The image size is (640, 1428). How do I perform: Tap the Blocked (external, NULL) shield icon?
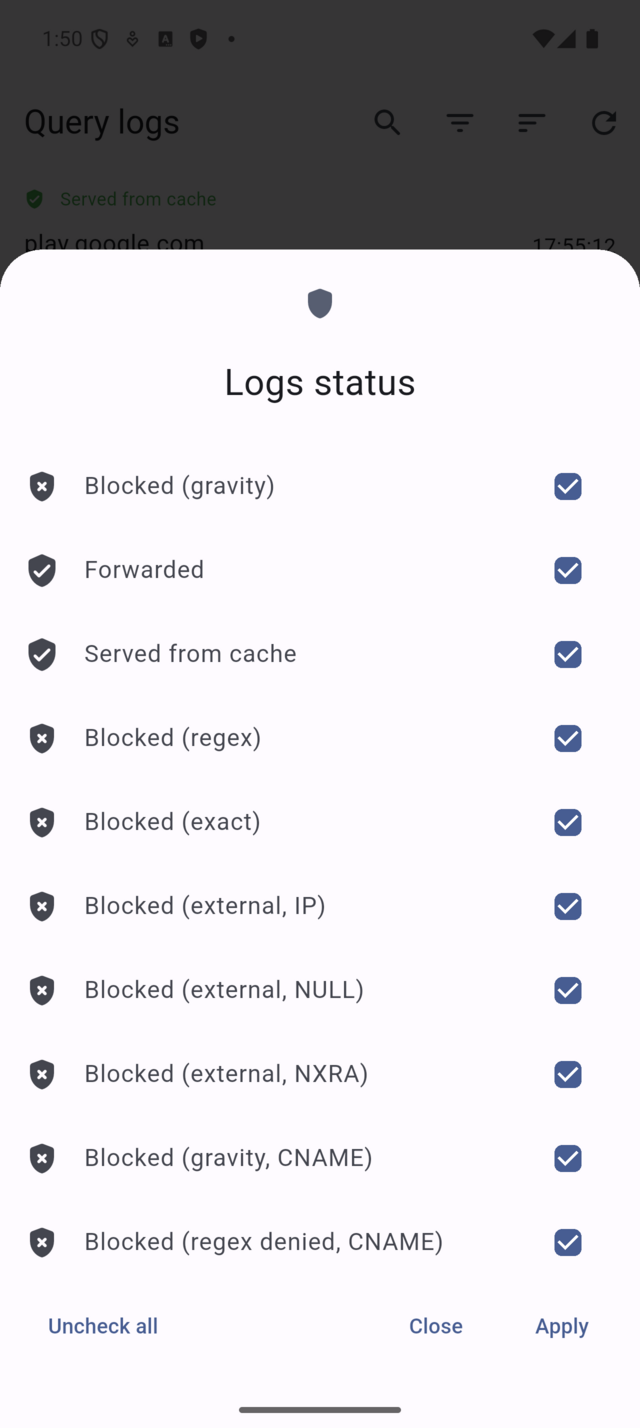coord(42,990)
